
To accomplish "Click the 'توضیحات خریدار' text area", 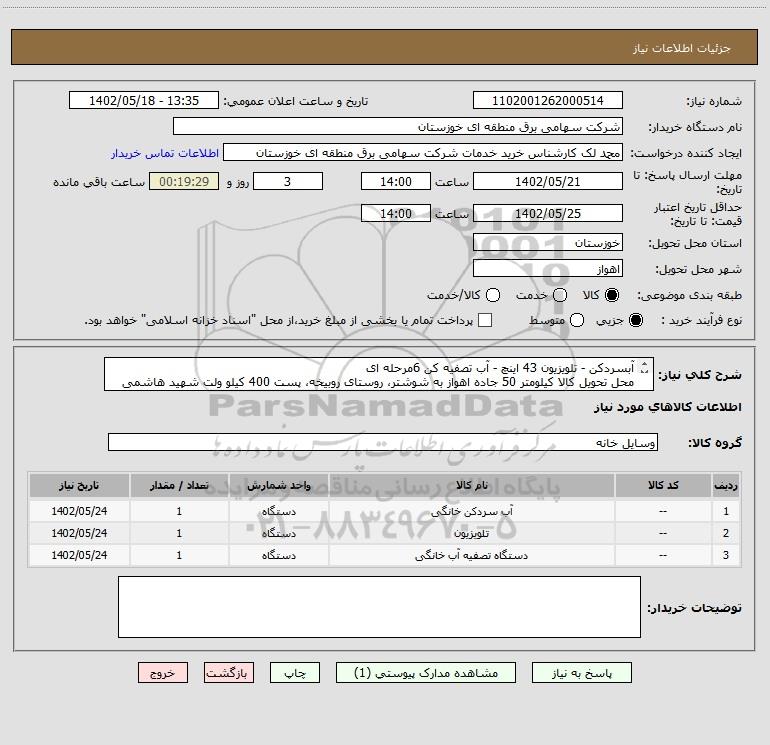I will point(379,606).
